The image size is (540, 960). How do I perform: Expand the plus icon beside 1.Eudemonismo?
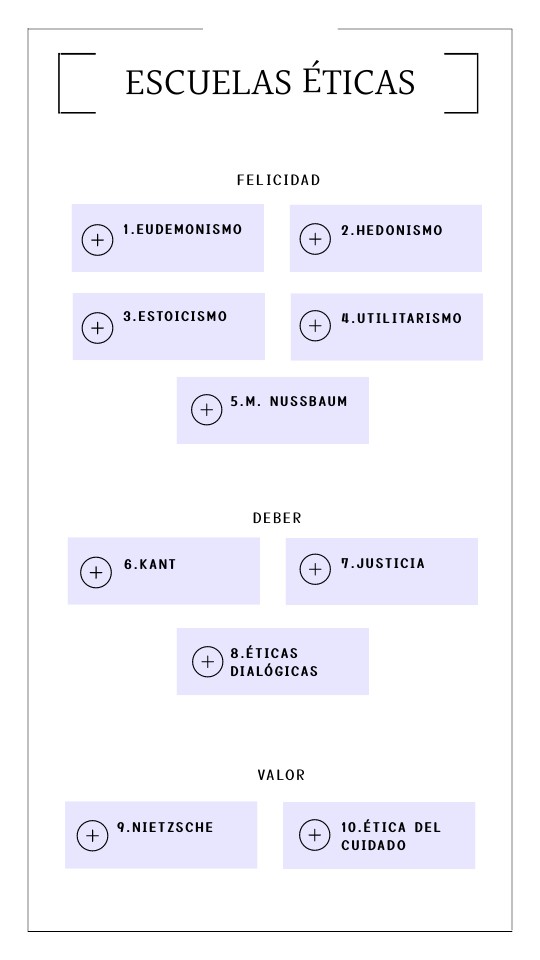[97, 239]
